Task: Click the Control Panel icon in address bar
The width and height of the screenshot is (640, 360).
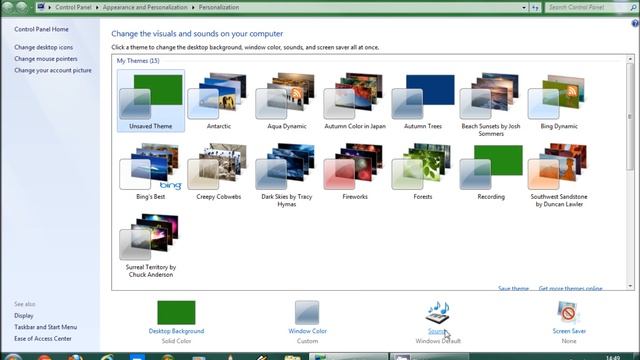Action: pos(41,7)
